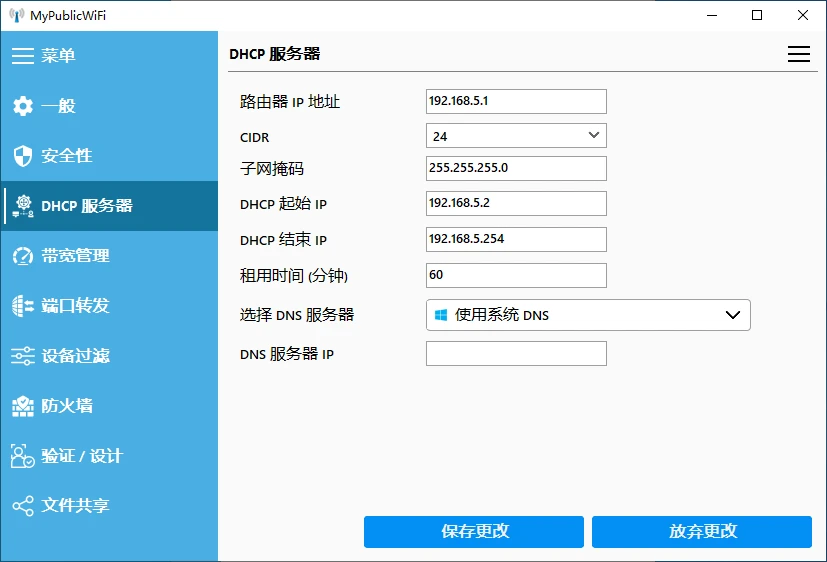Click the 防火墙 wall icon
The width and height of the screenshot is (827, 562).
23,406
